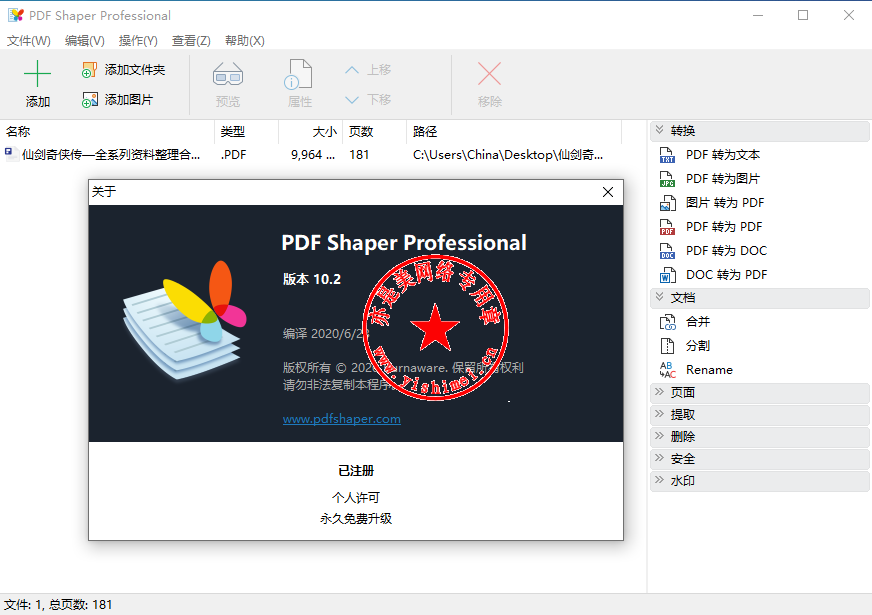Click the Move Up (上移) arrow
The width and height of the screenshot is (872, 615).
coord(351,70)
